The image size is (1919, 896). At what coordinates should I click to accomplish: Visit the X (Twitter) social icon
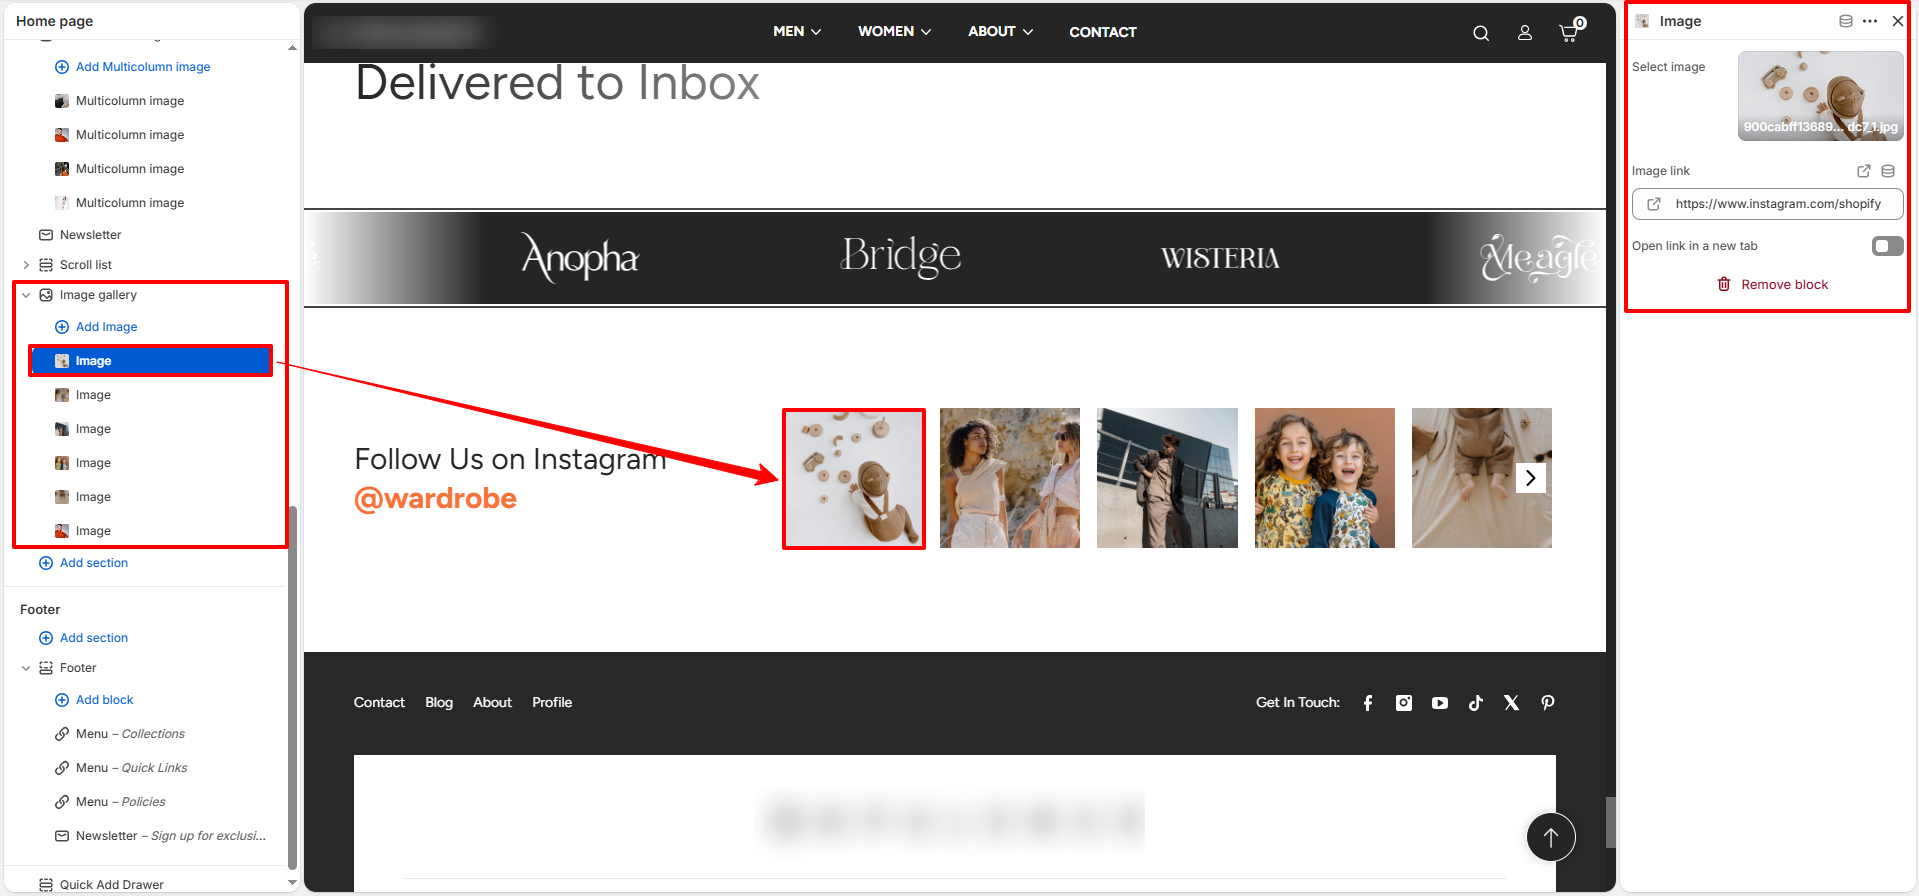1512,703
